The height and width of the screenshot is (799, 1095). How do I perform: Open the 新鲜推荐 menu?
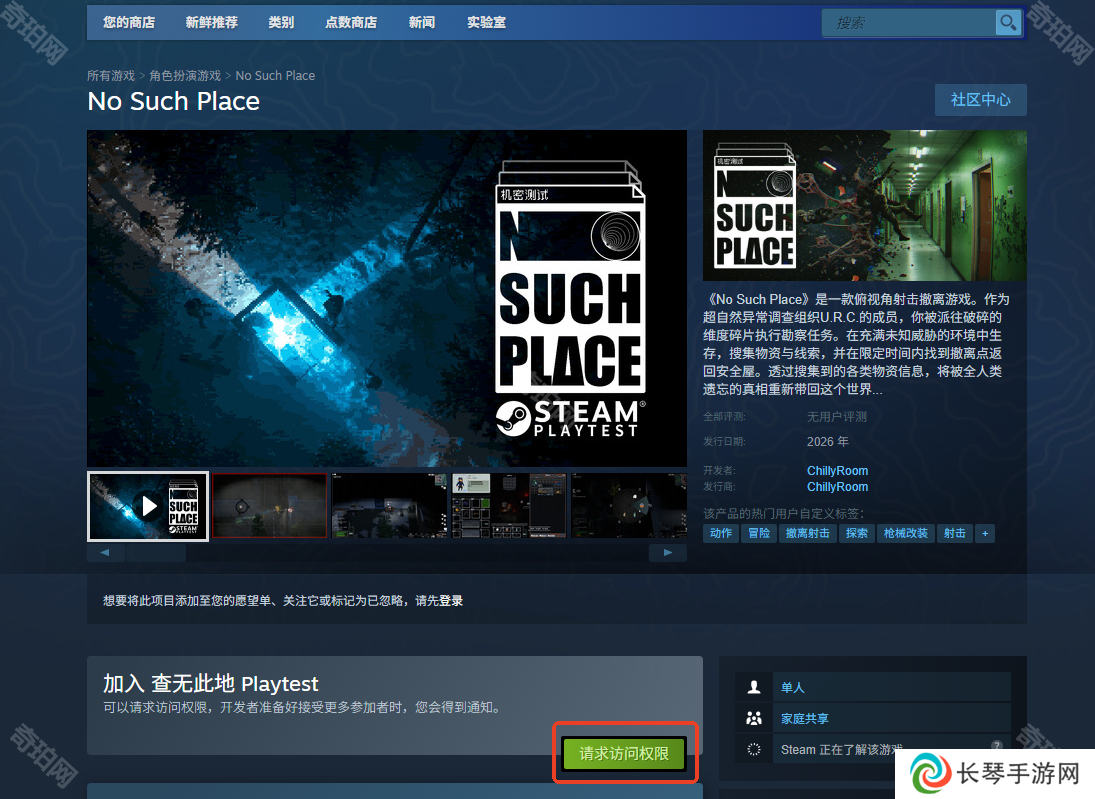pyautogui.click(x=212, y=22)
